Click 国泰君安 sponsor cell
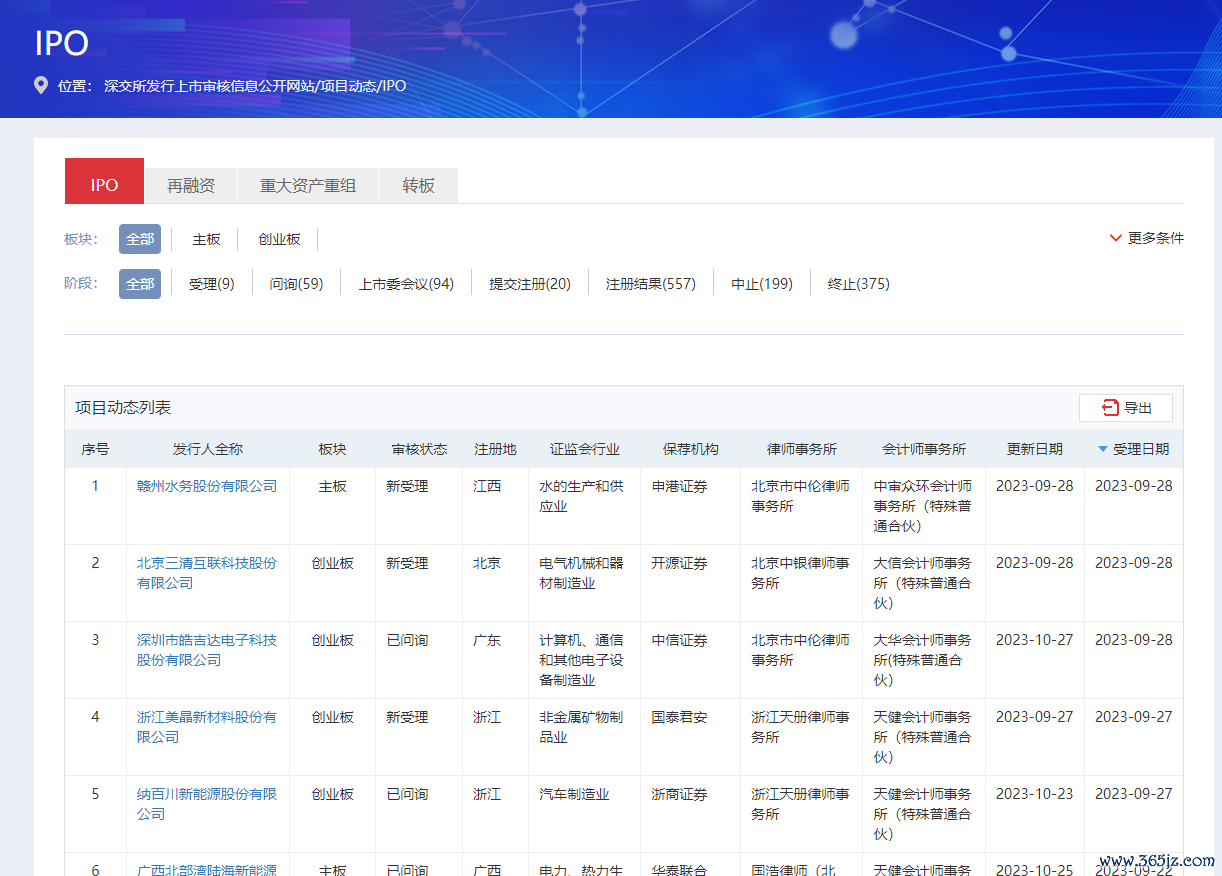Viewport: 1222px width, 876px height. [x=680, y=717]
